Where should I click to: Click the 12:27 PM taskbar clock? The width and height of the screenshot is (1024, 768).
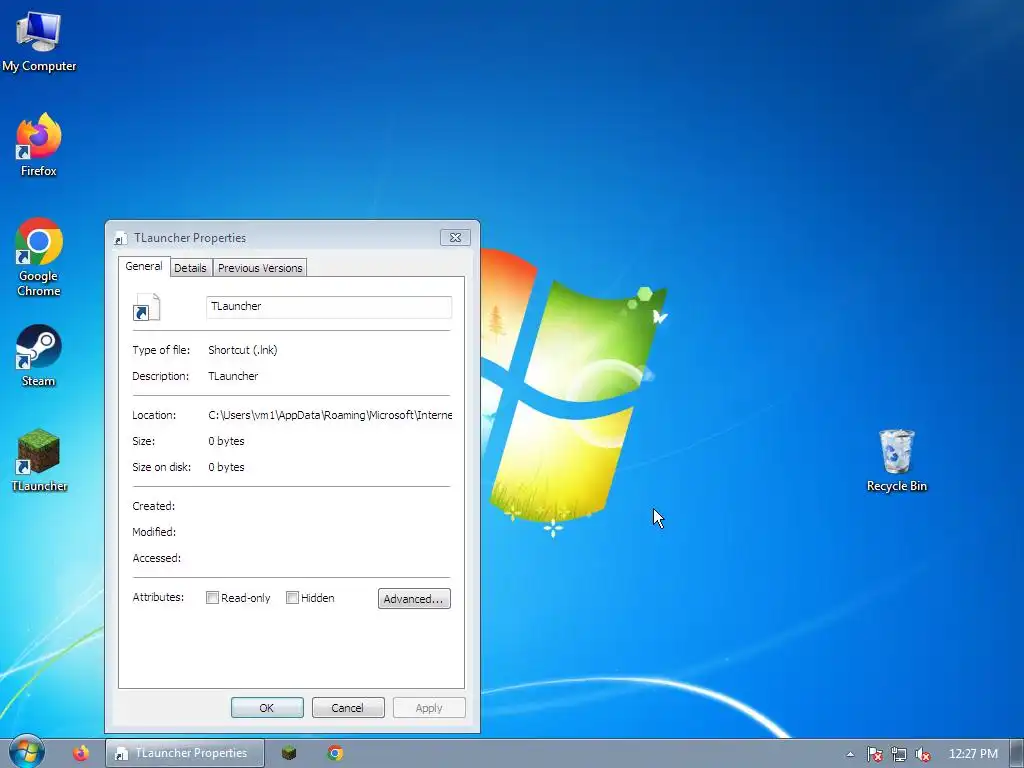[973, 754]
